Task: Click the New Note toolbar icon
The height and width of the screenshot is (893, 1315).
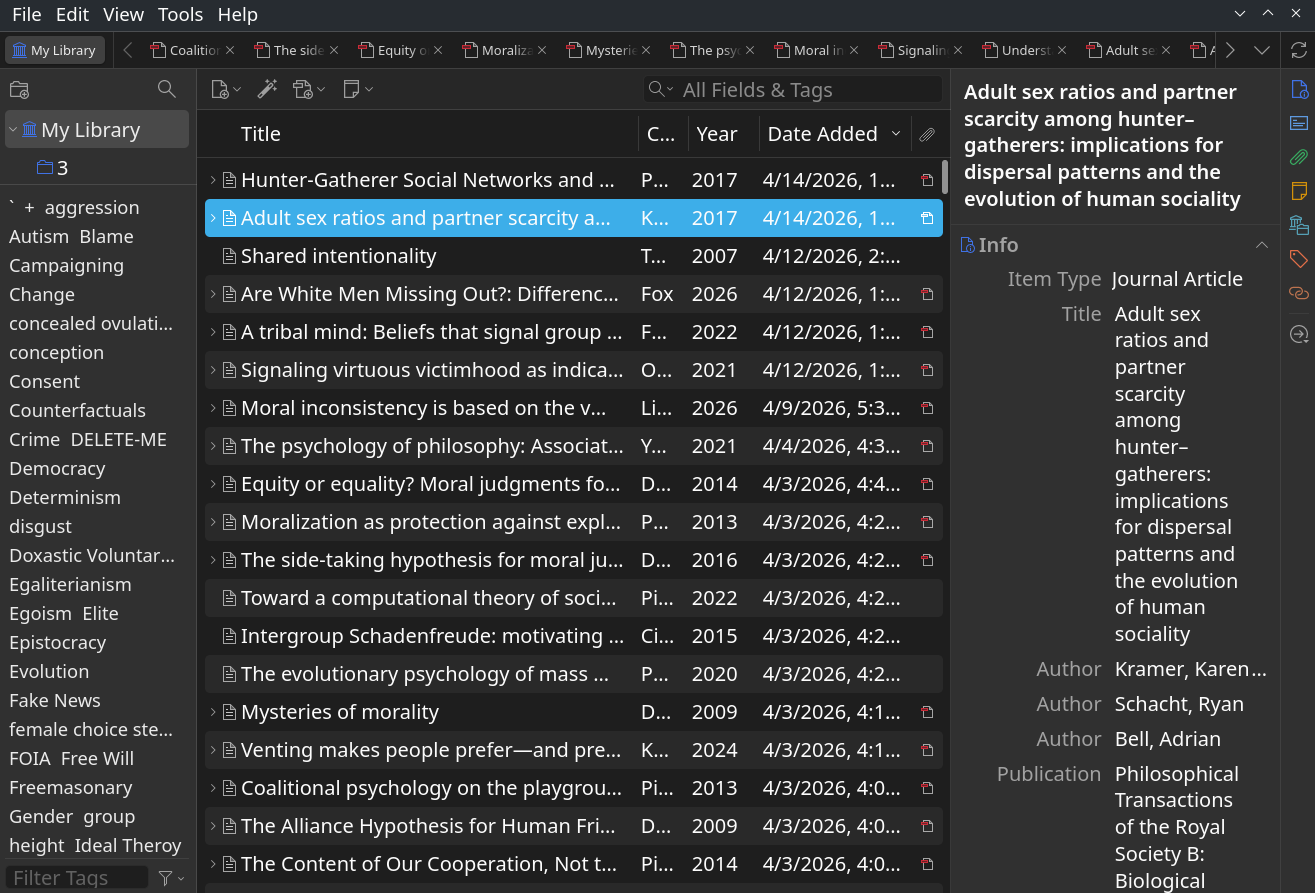Action: point(352,90)
